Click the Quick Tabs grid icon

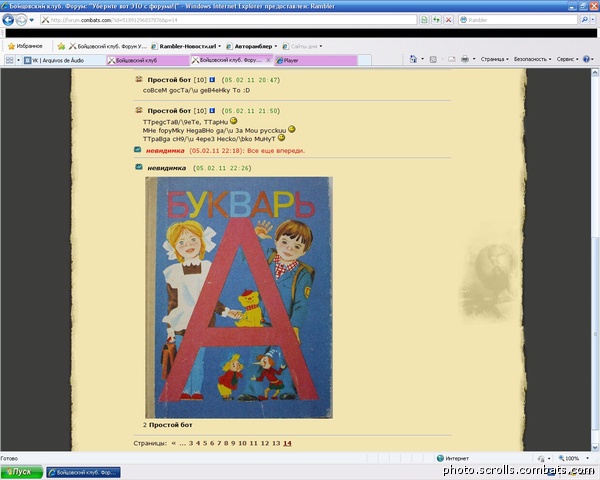[10, 60]
